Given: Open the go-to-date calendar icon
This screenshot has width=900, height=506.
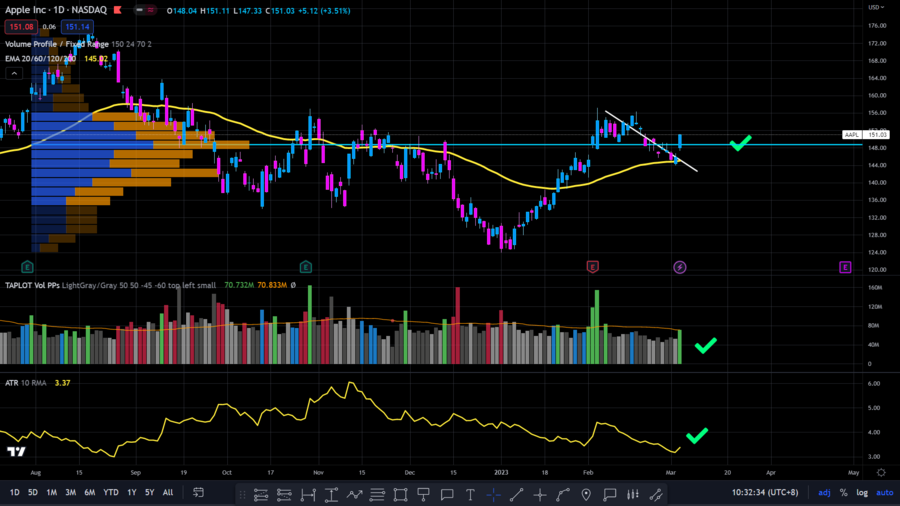Looking at the screenshot, I should (x=198, y=492).
